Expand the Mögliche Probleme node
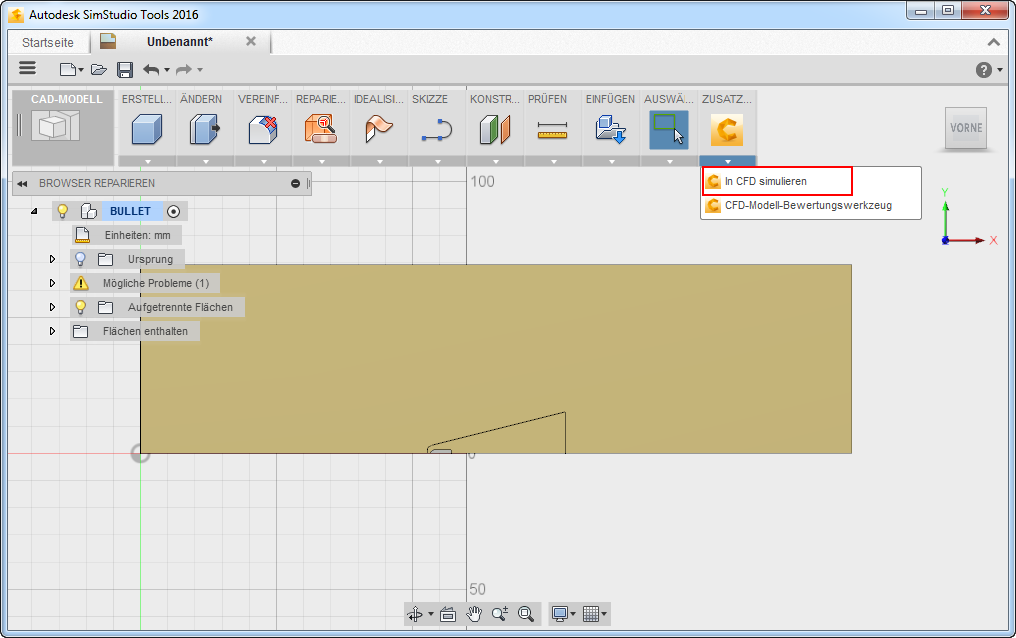The height and width of the screenshot is (638, 1016). (x=52, y=283)
